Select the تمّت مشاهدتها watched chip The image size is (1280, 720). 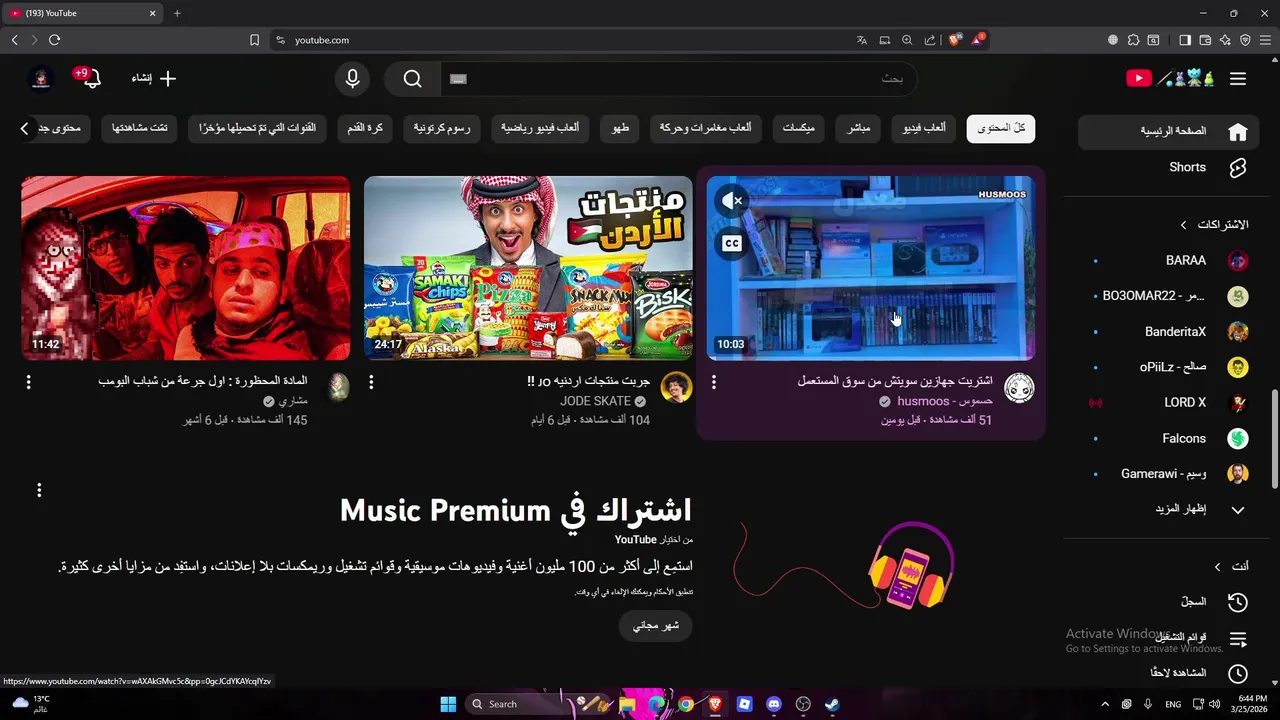point(139,128)
